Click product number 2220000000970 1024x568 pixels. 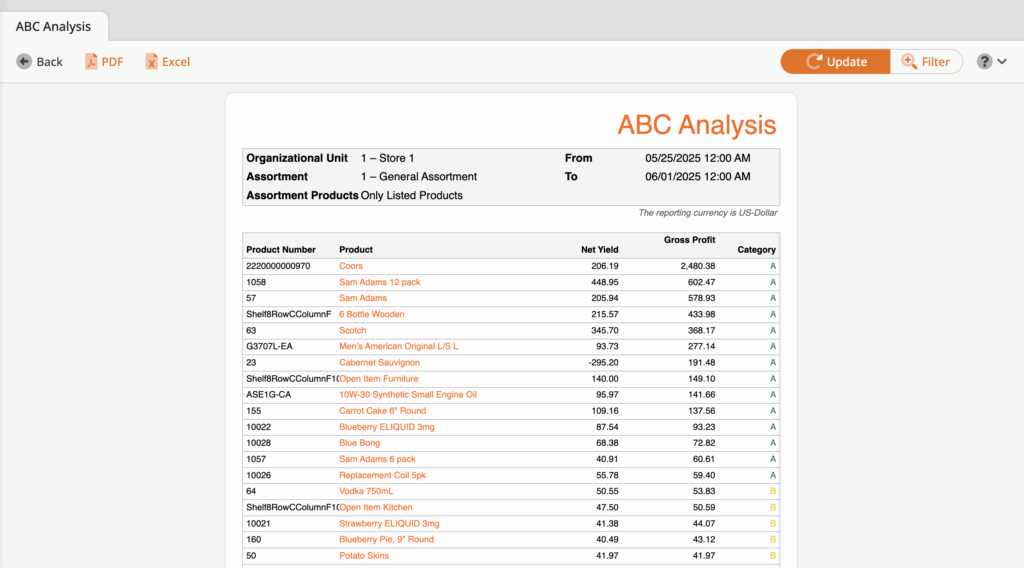(x=278, y=266)
